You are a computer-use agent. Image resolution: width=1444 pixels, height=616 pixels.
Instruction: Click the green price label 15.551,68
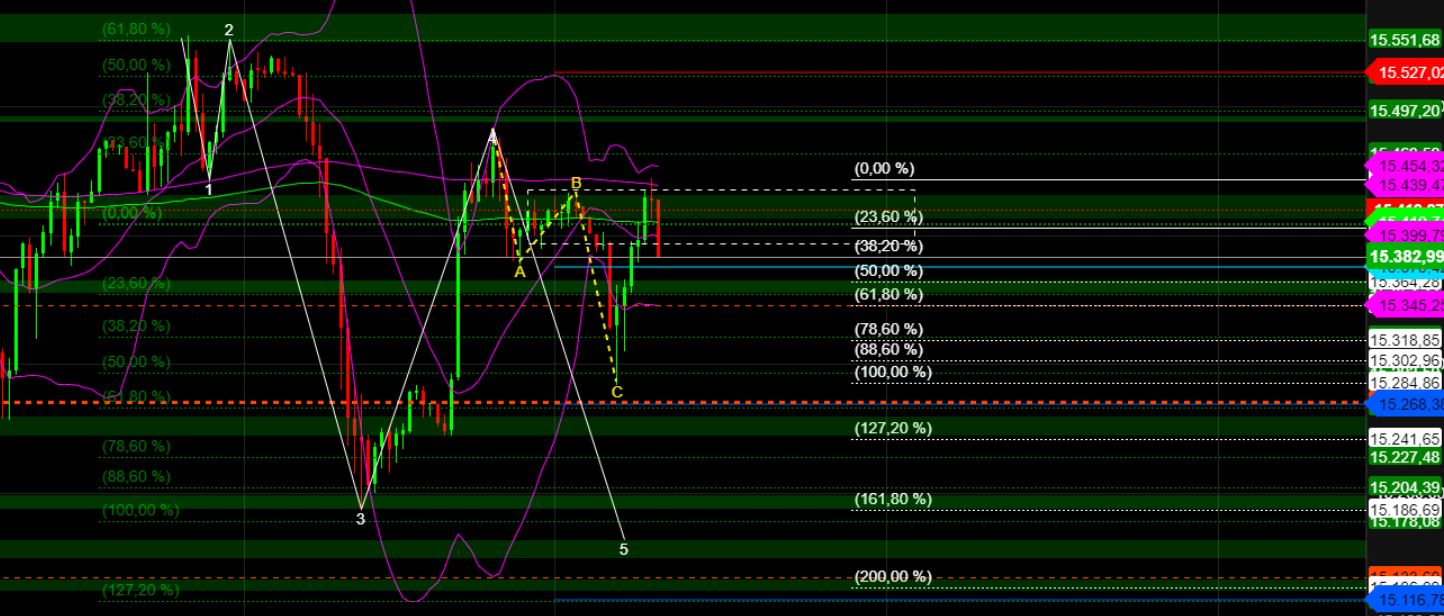[x=1402, y=41]
